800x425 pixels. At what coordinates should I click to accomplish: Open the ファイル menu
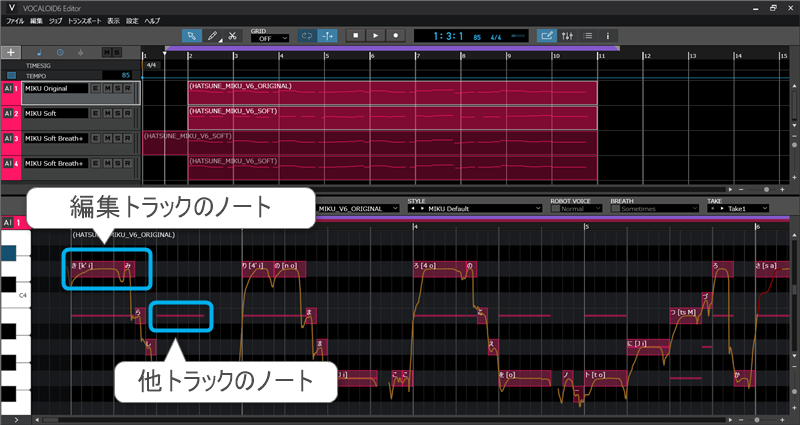point(15,21)
